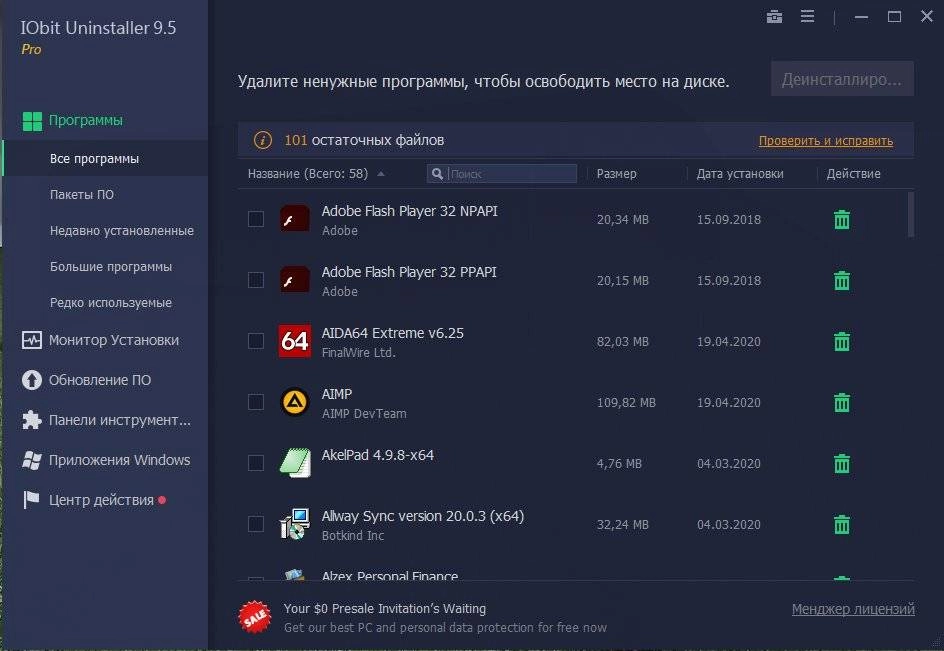Click the Software Updater arrow icon
The width and height of the screenshot is (944, 651).
(x=32, y=380)
